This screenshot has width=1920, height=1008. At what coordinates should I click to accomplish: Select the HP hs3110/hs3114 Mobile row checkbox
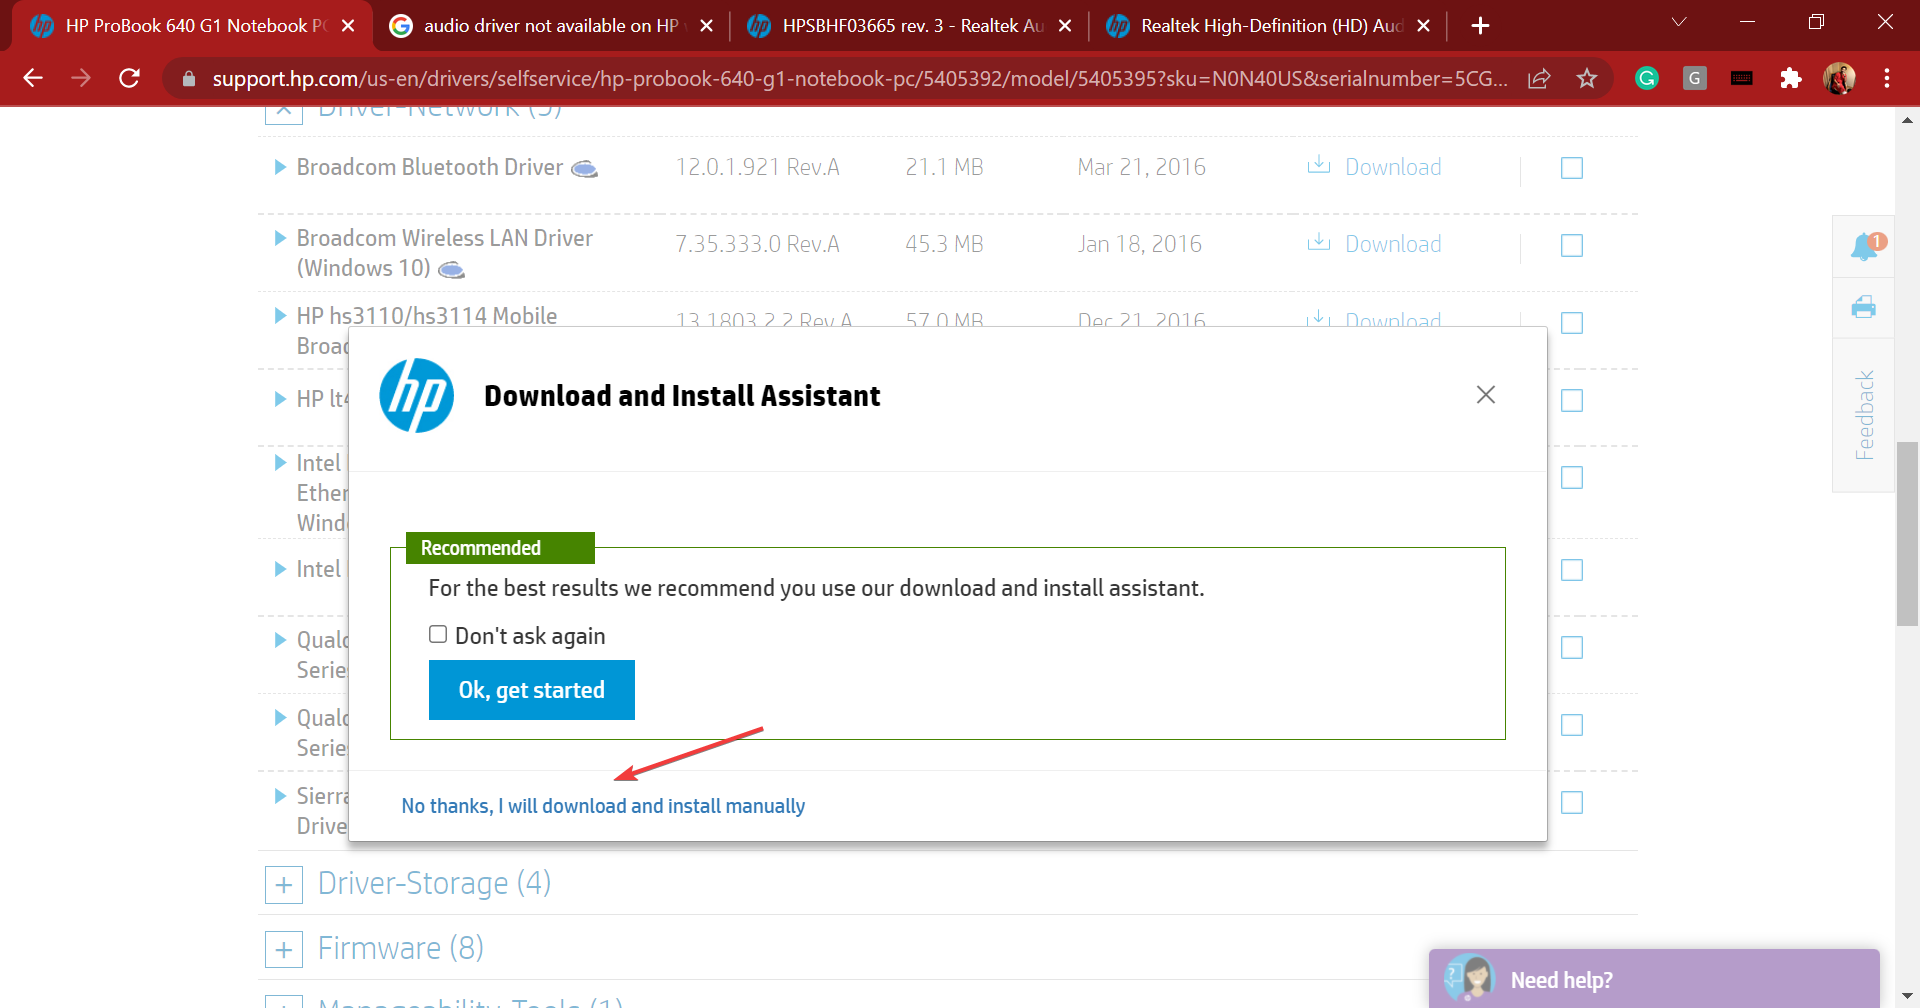point(1572,323)
